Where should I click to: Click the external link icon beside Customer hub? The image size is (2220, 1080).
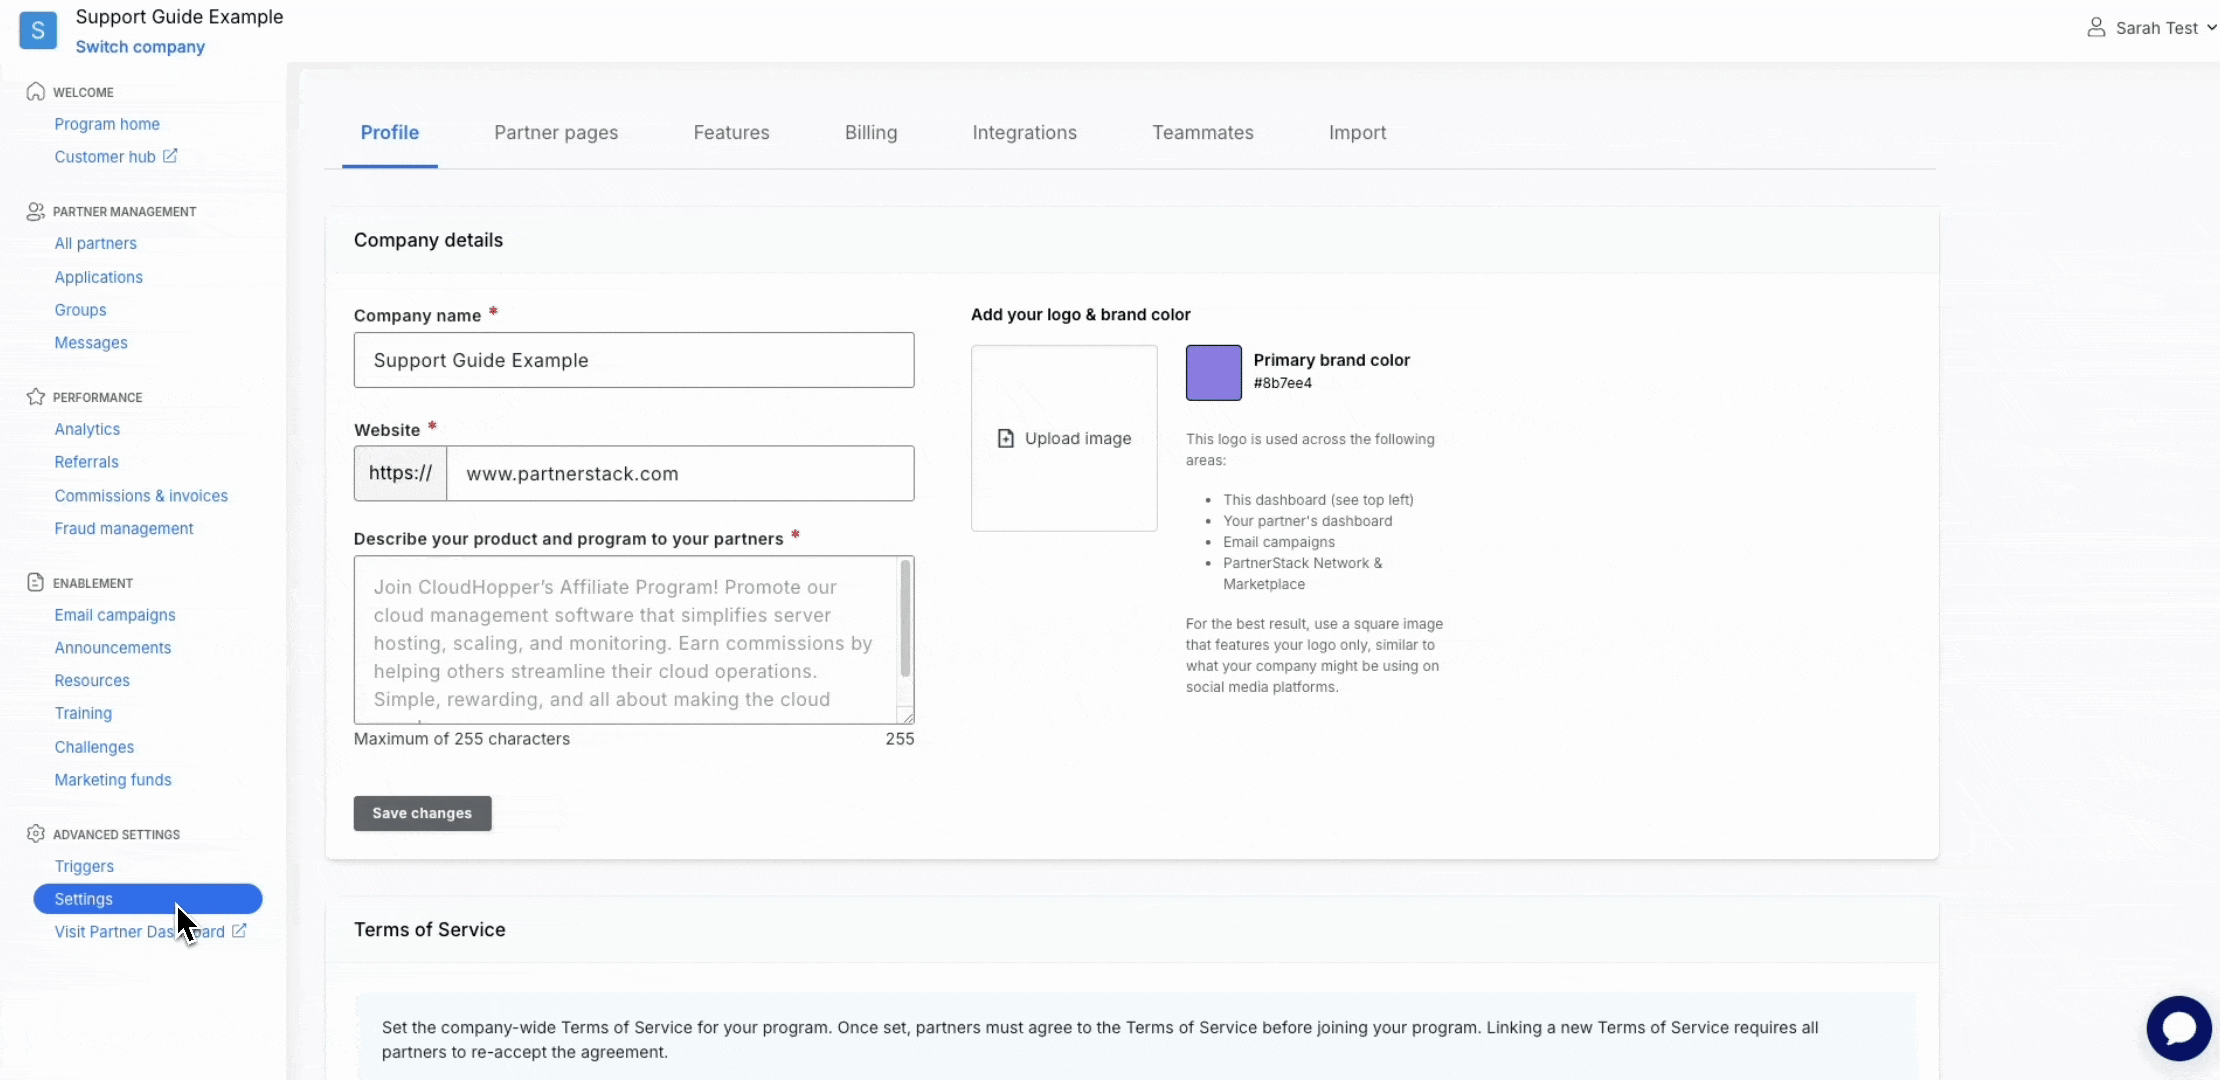pyautogui.click(x=170, y=156)
